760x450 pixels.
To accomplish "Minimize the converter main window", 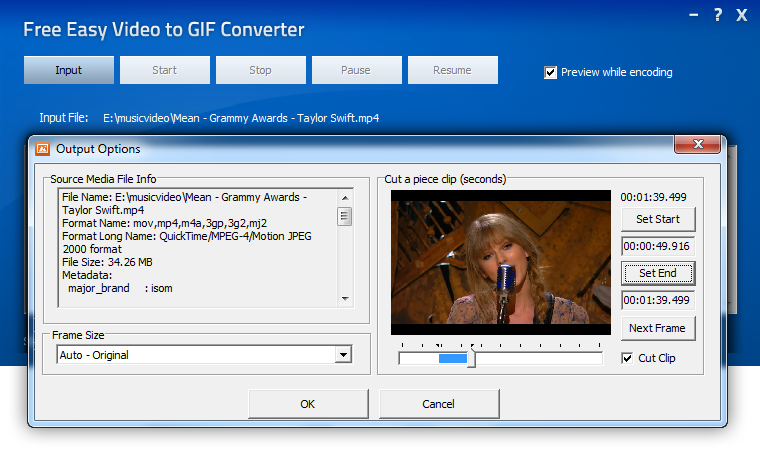I will tap(694, 15).
